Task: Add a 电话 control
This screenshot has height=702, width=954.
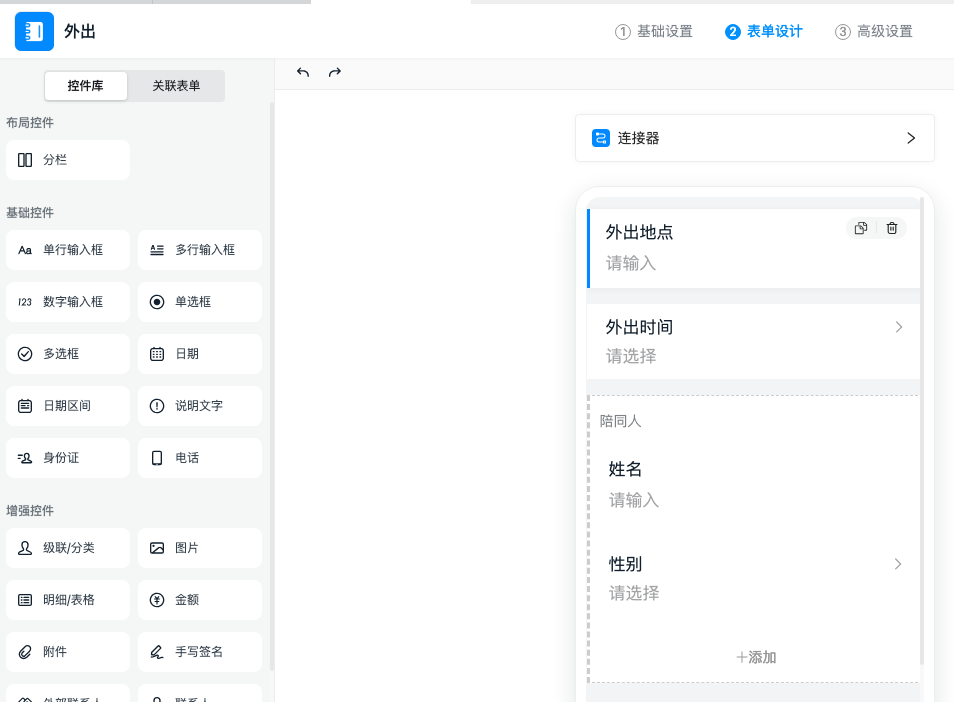Action: coord(200,458)
